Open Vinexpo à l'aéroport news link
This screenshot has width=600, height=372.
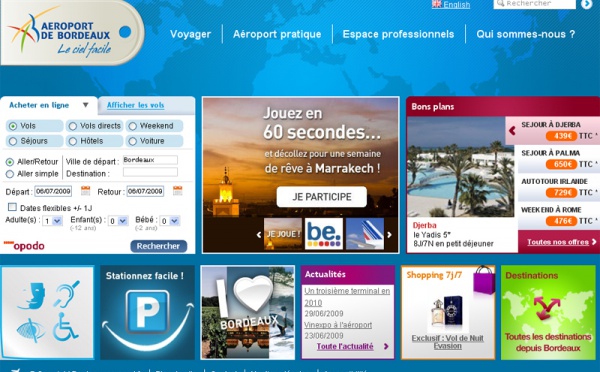click(338, 325)
